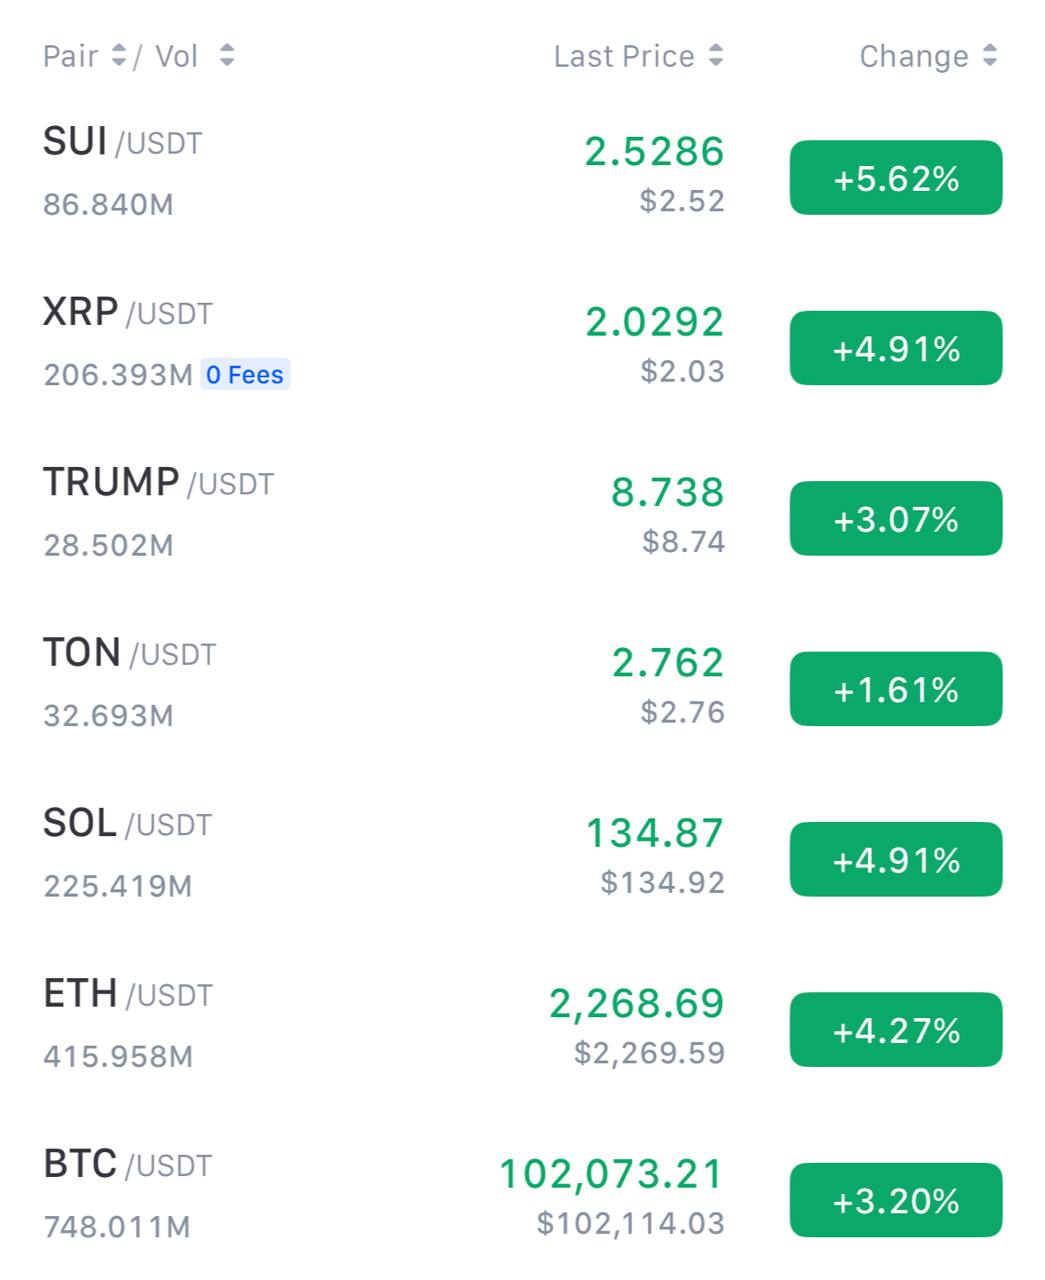Toggle BTC +3.20% change badge
This screenshot has width=1045, height=1280.
[896, 1200]
